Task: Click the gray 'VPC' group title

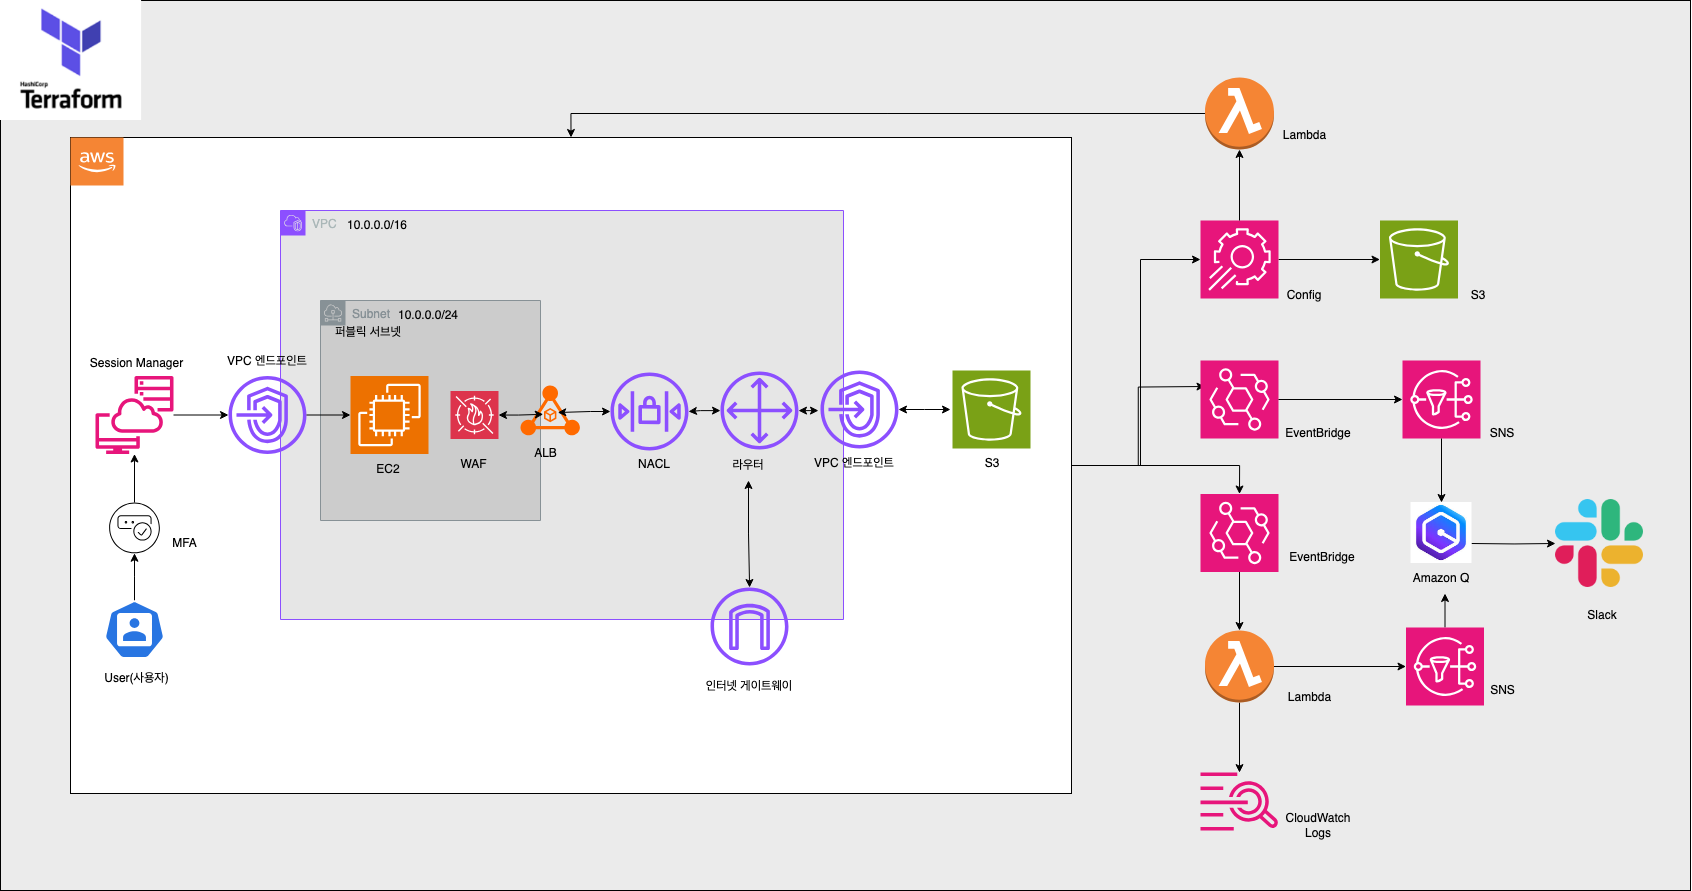Action: tap(324, 224)
